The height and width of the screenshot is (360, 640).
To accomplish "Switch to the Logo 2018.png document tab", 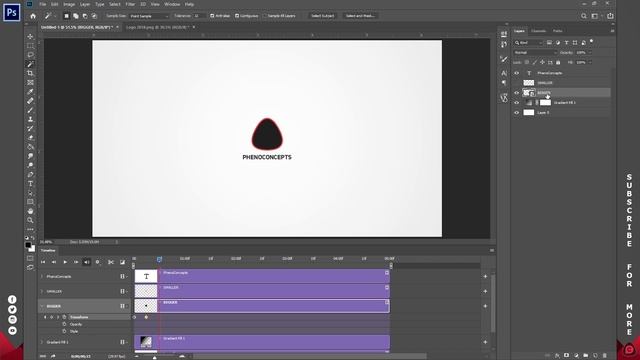I will tap(158, 27).
